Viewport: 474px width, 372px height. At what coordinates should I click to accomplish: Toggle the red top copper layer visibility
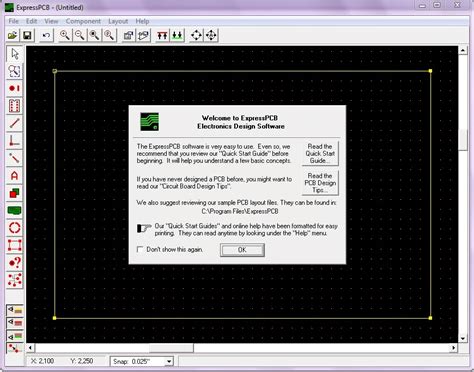tap(15, 323)
